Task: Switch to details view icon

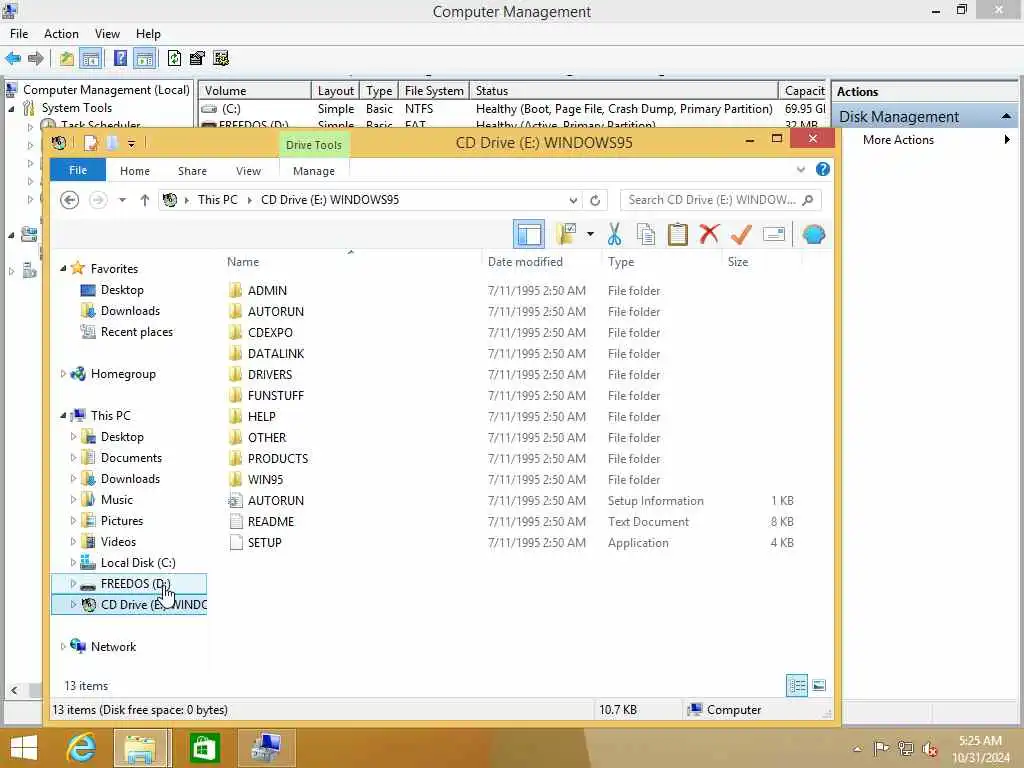Action: click(797, 685)
